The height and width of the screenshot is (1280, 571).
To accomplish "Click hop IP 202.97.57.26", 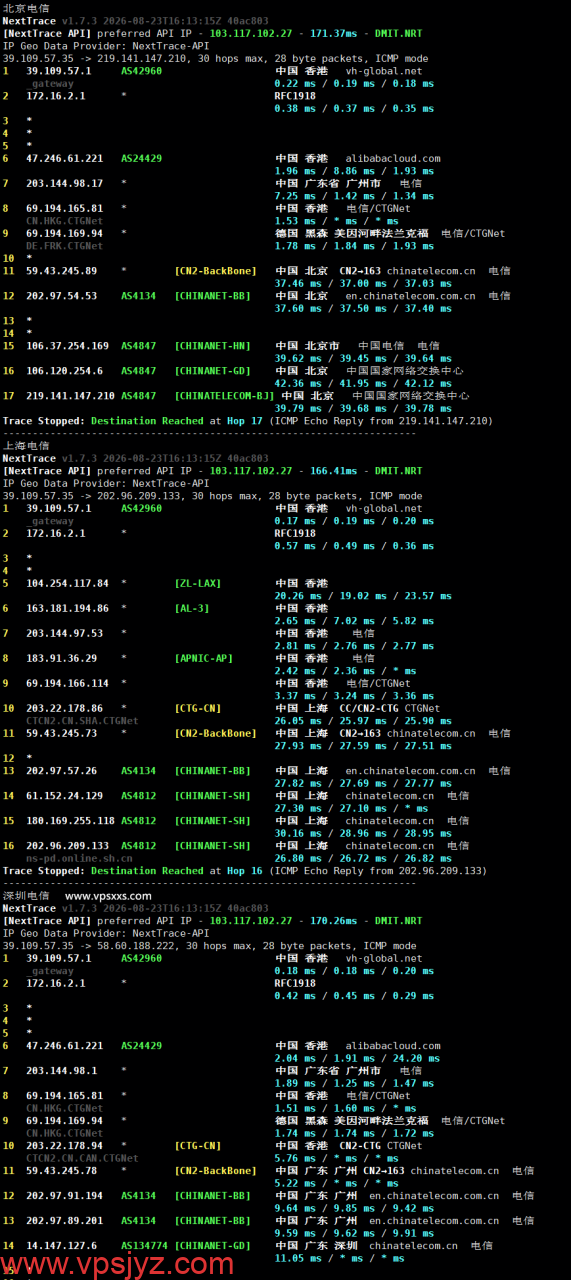I will (x=61, y=771).
